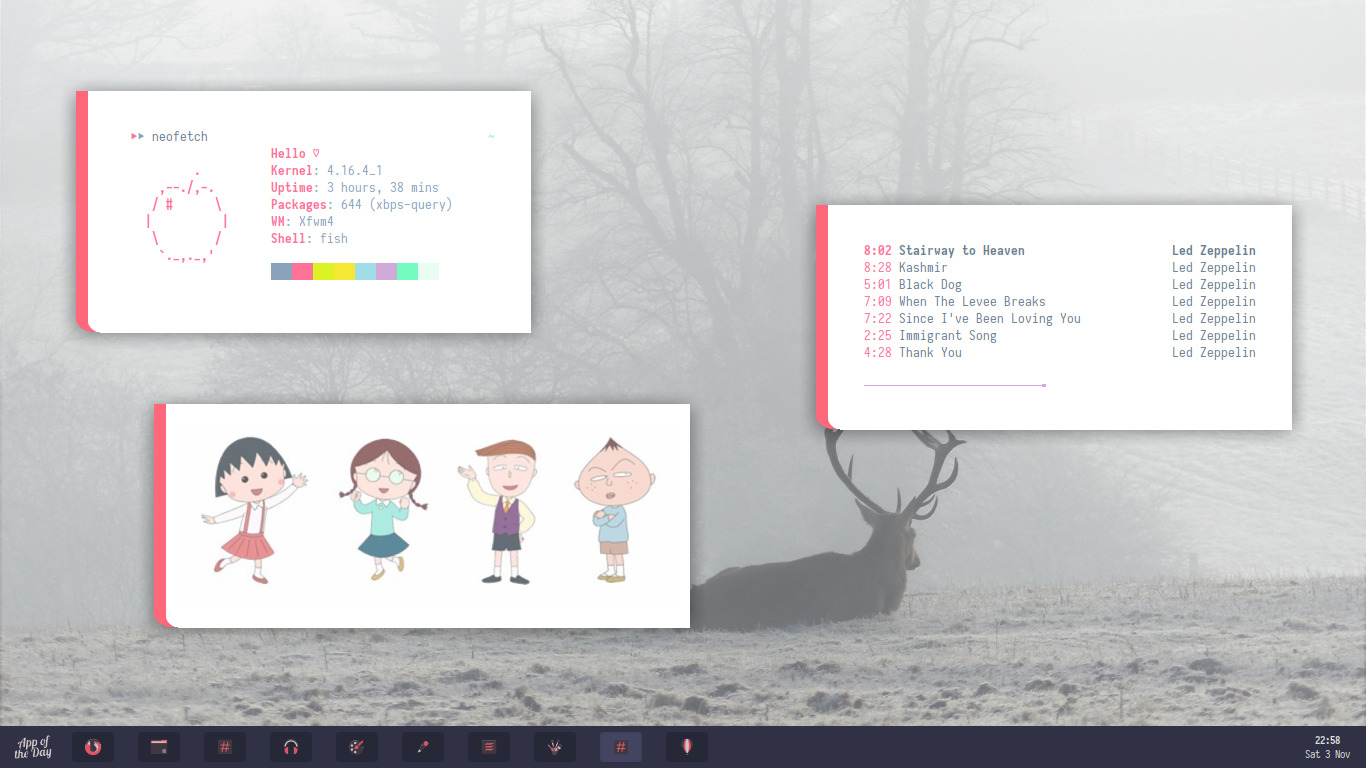Click the lime green swatch in neofetch palette
This screenshot has width=1366, height=768.
click(323, 272)
